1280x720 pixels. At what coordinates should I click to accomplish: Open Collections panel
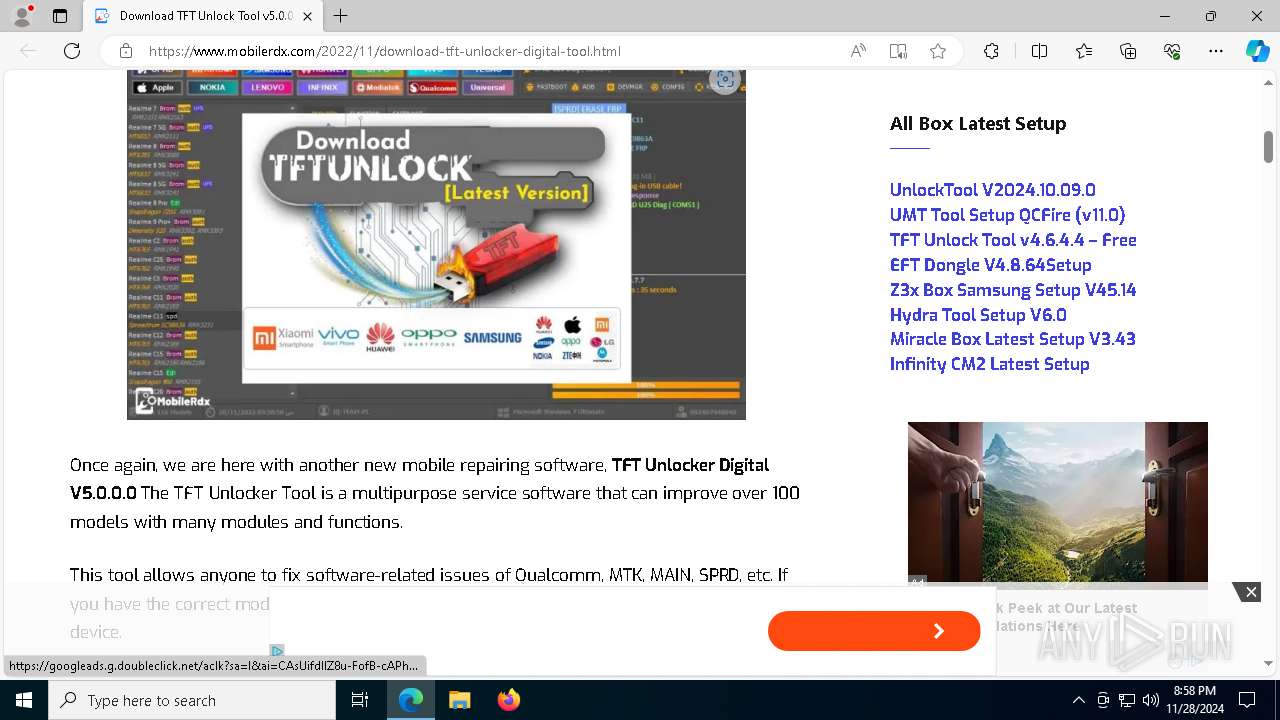tap(1128, 51)
